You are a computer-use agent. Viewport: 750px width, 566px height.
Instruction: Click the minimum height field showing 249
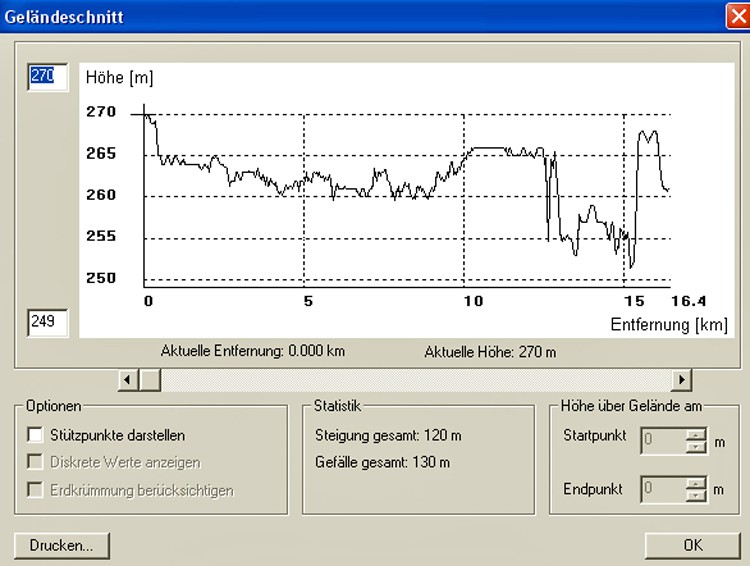pyautogui.click(x=47, y=322)
